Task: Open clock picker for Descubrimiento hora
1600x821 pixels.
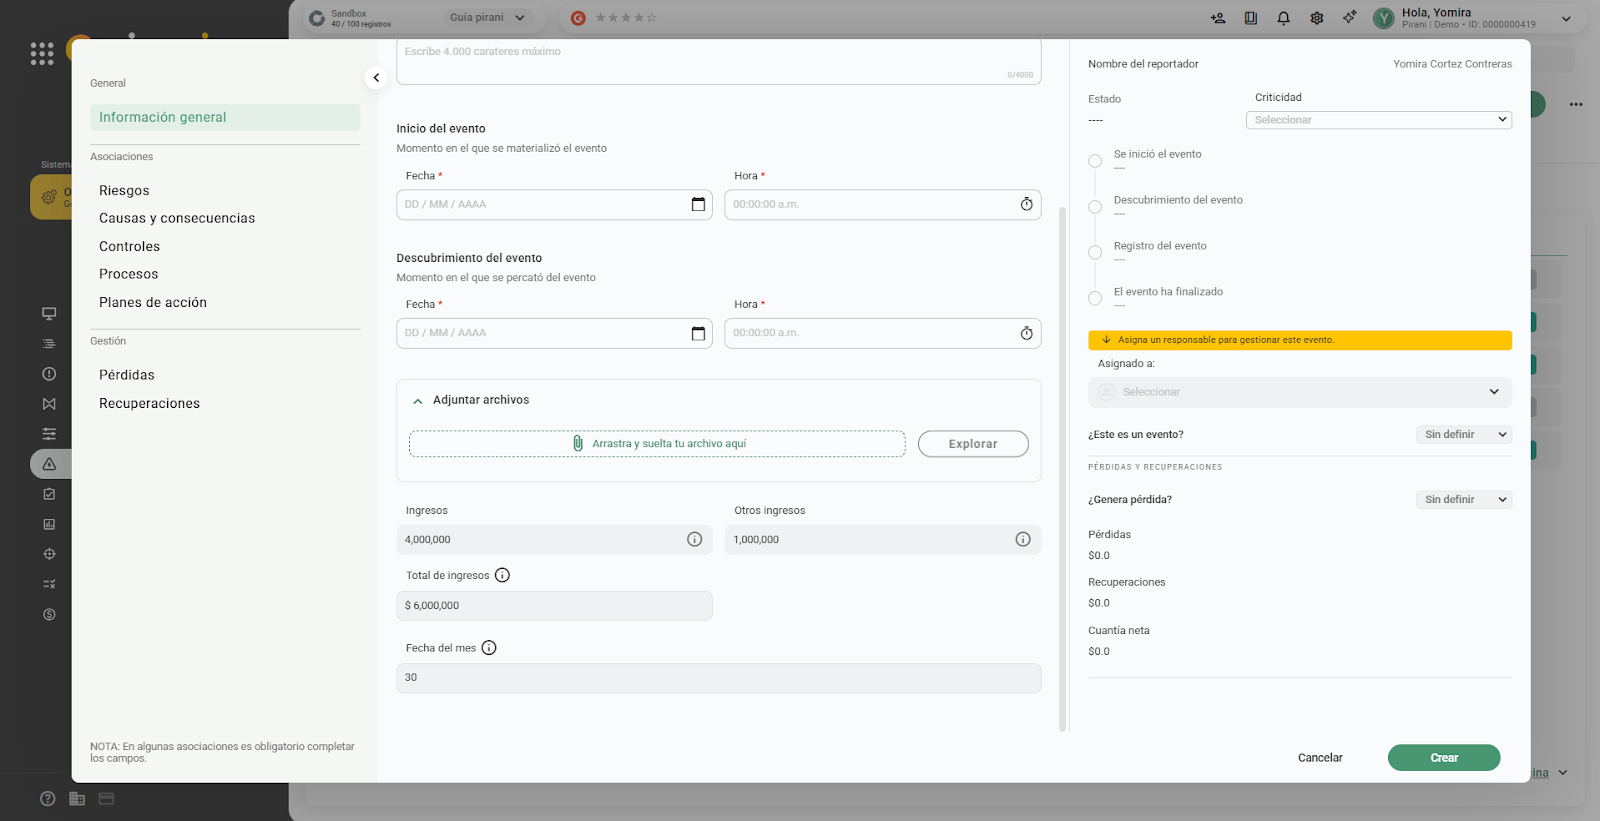Action: coord(1026,334)
